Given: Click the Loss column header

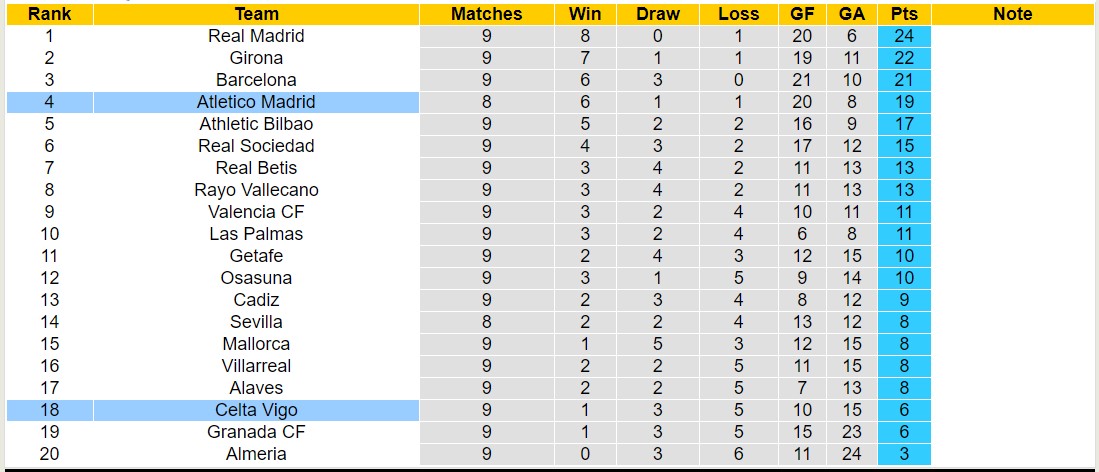Looking at the screenshot, I should pos(738,14).
